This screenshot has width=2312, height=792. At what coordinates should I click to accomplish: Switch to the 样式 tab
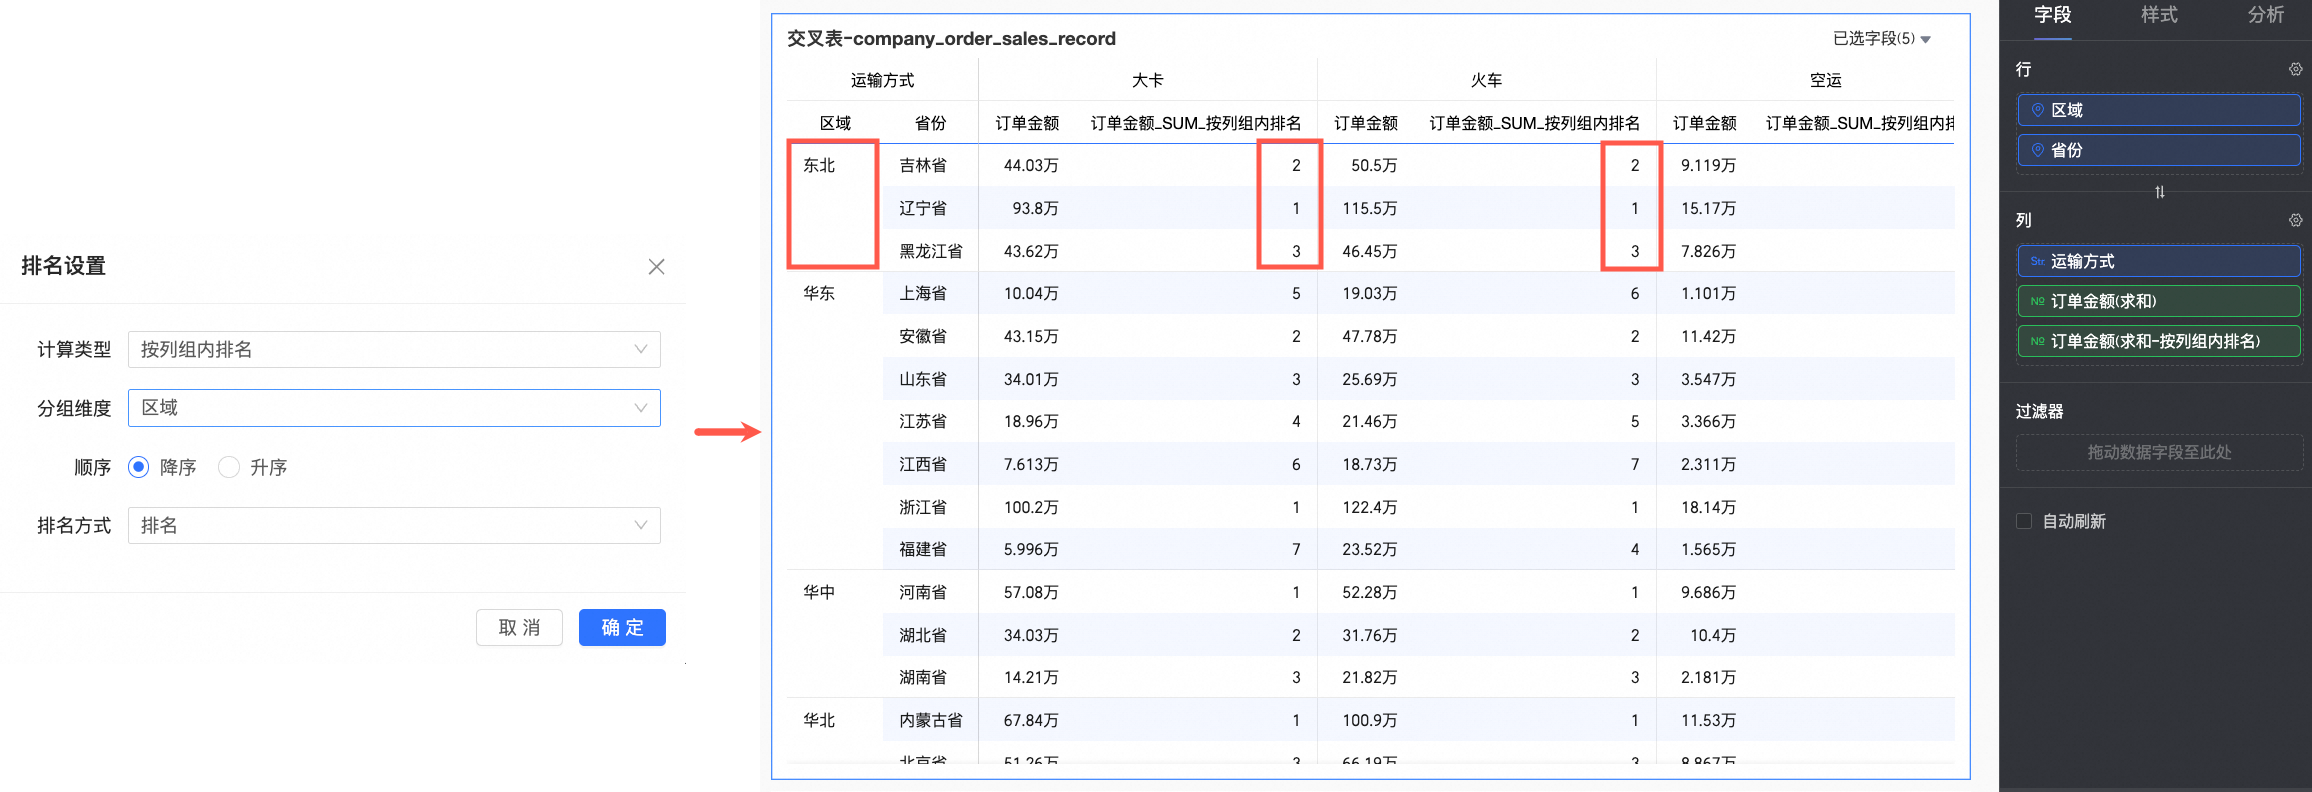tap(2159, 15)
